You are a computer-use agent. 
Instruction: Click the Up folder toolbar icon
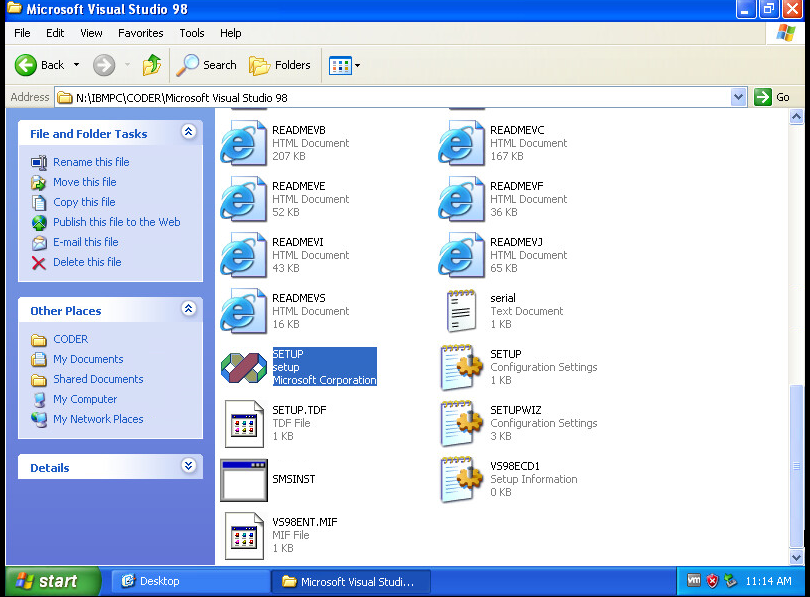151,65
